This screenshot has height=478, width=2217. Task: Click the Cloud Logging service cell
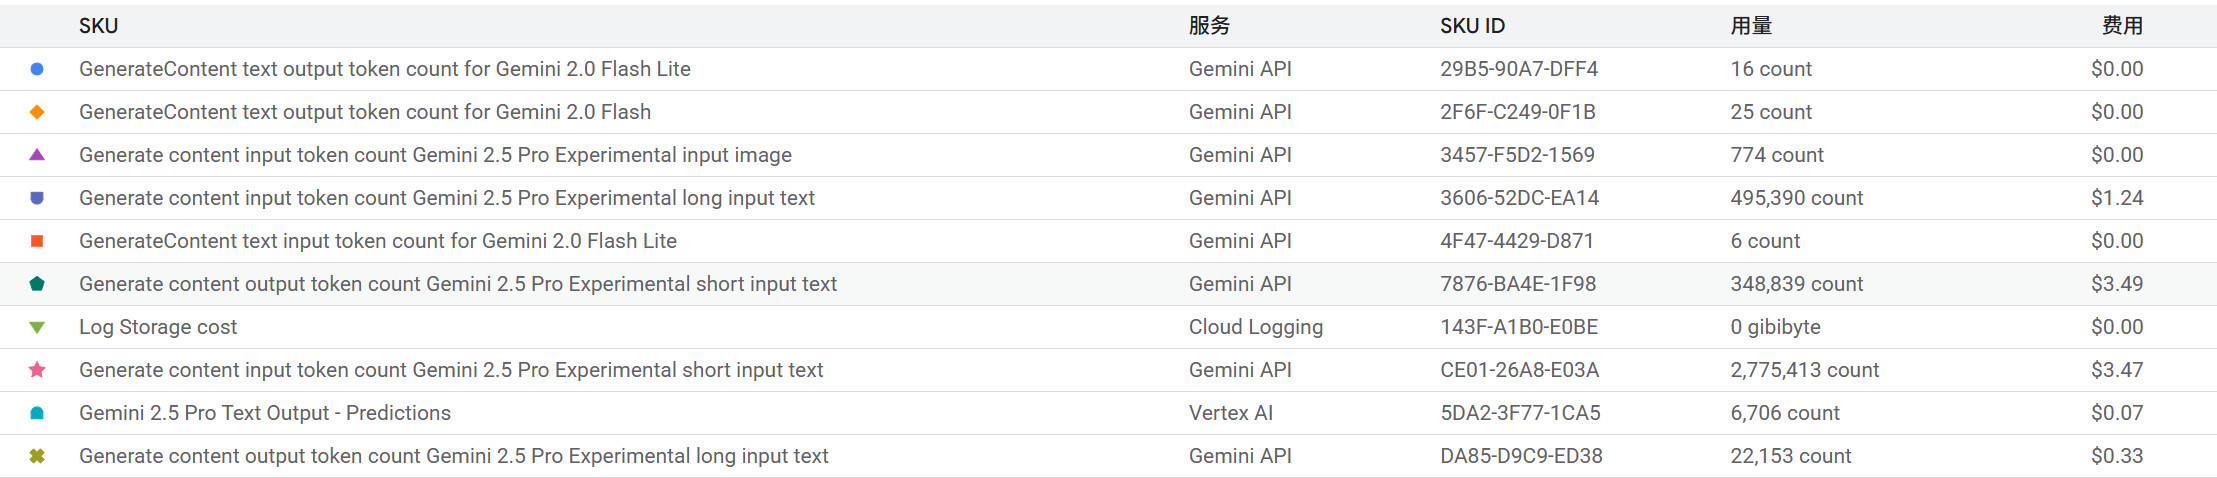tap(1255, 327)
